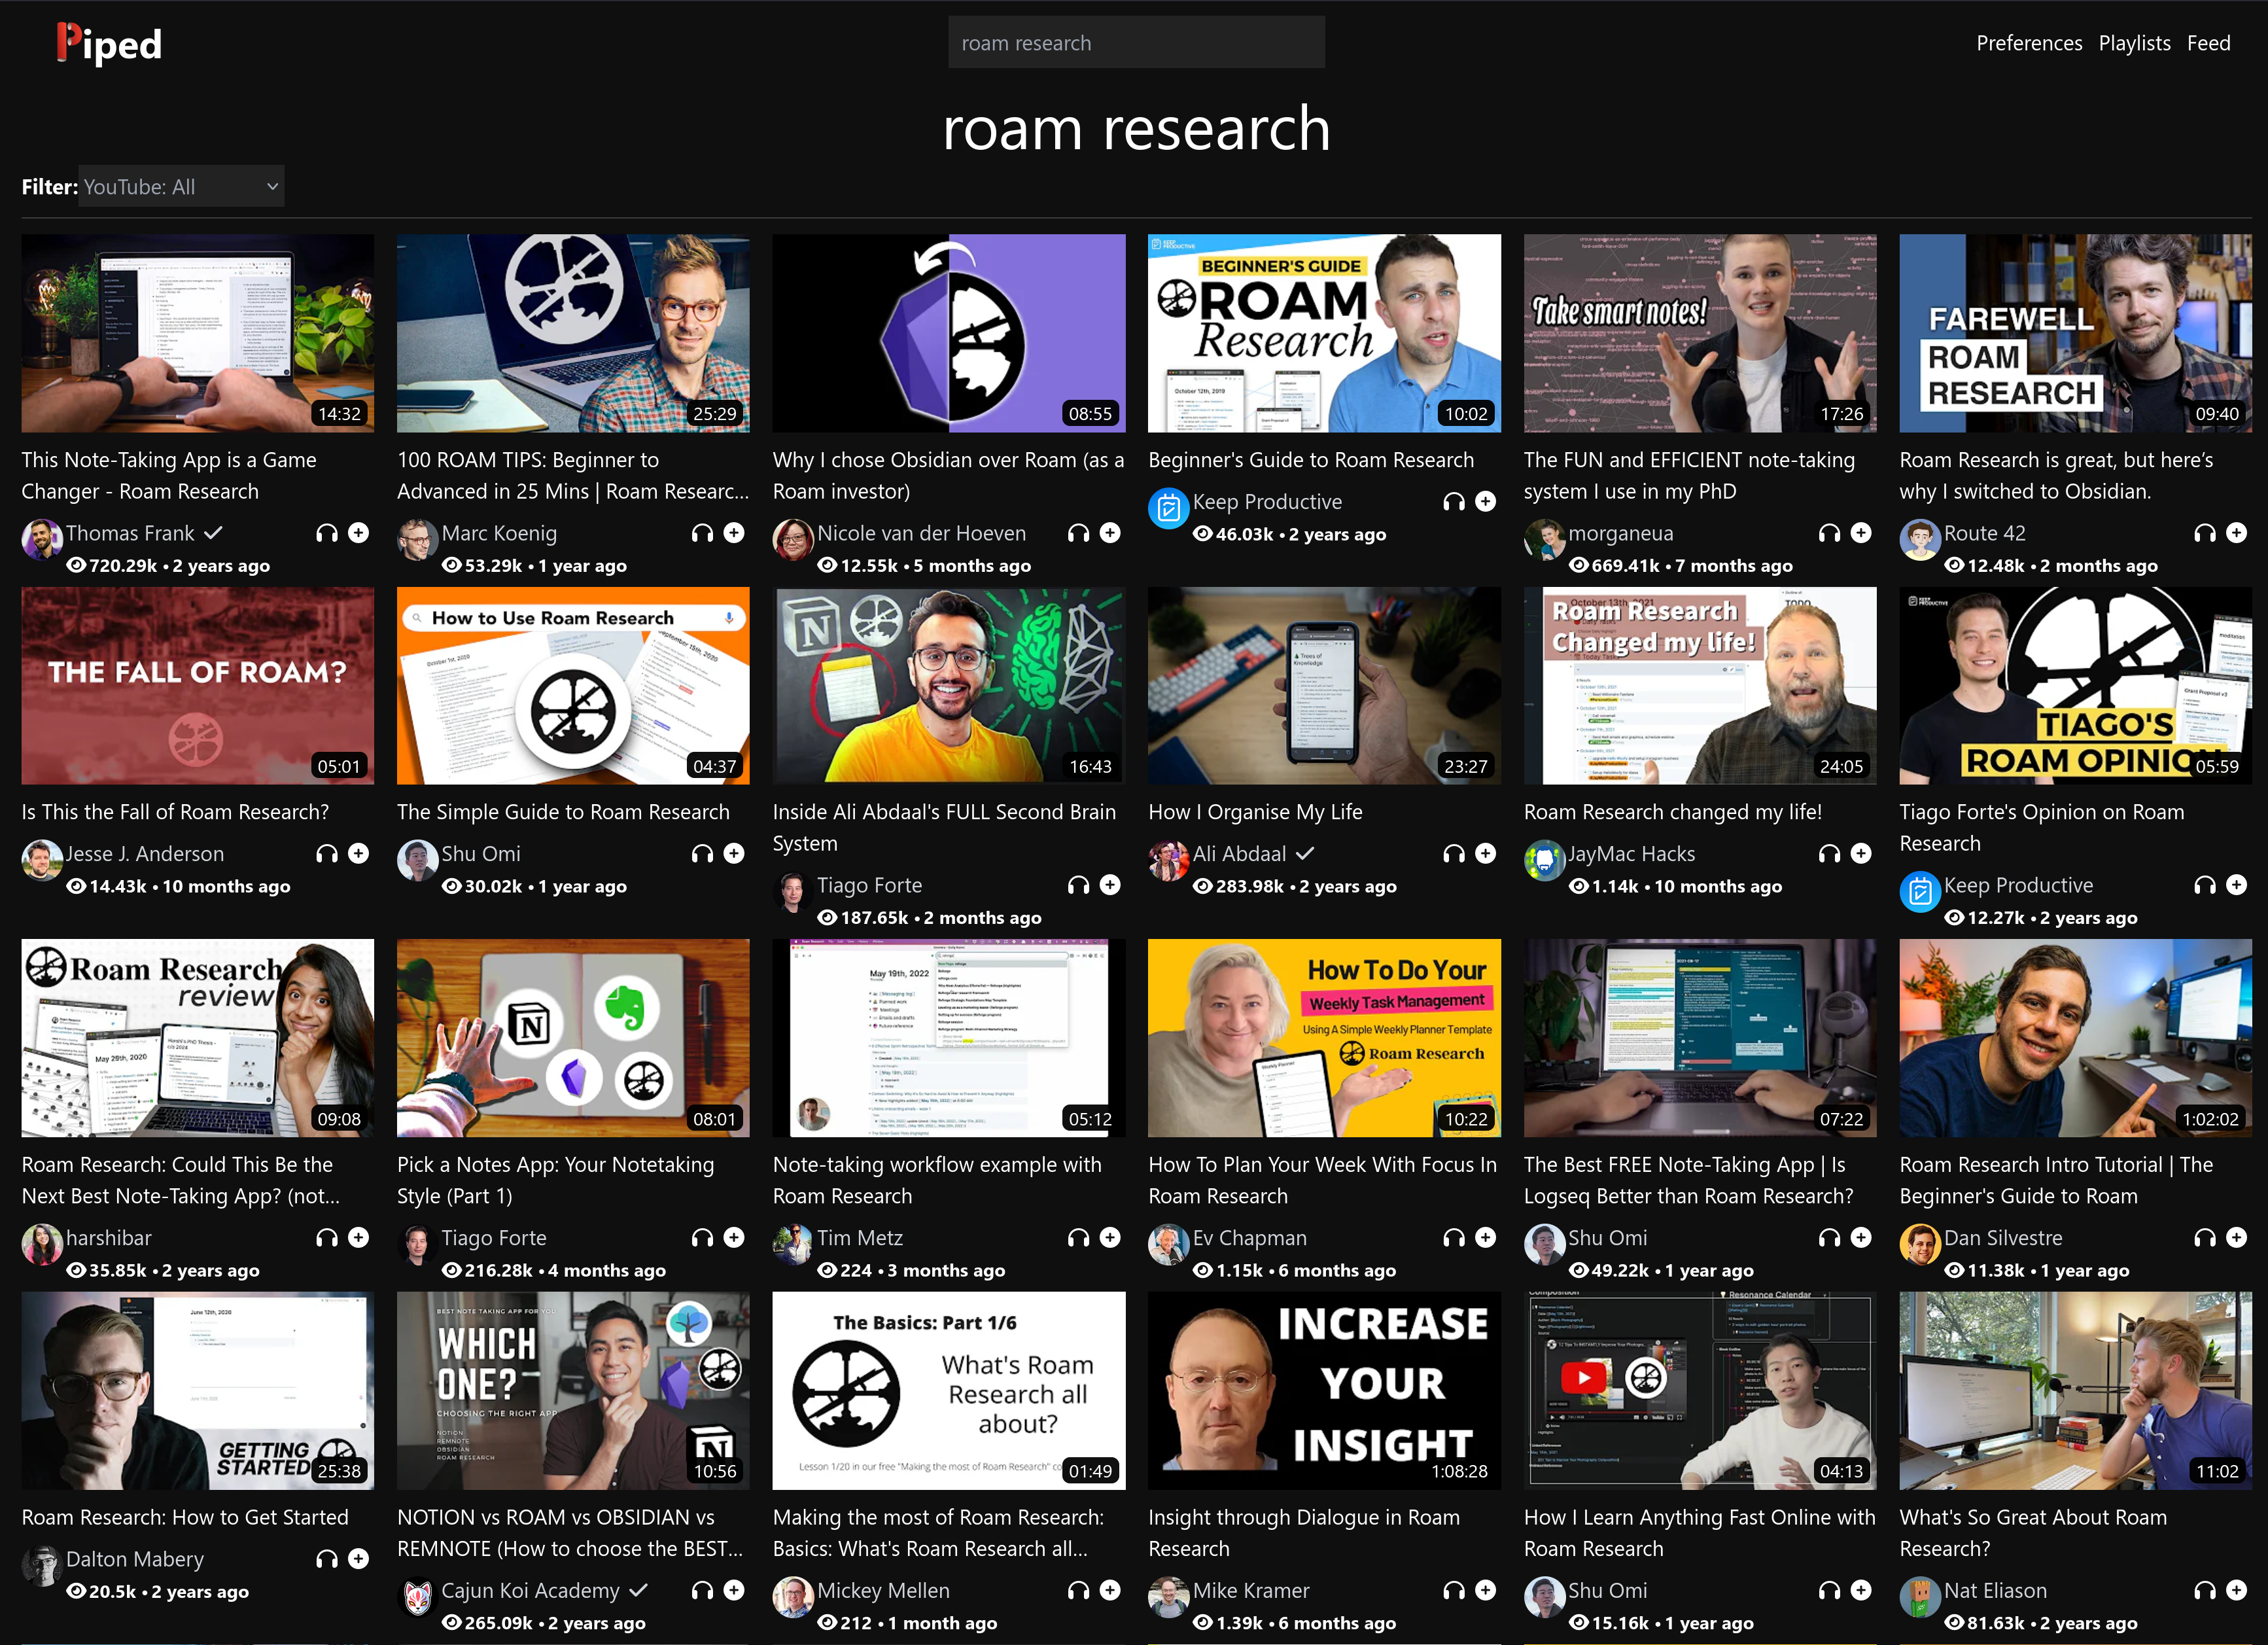The image size is (2268, 1645).
Task: Add Cajun Koi Academy video to playlist
Action: (x=734, y=1590)
